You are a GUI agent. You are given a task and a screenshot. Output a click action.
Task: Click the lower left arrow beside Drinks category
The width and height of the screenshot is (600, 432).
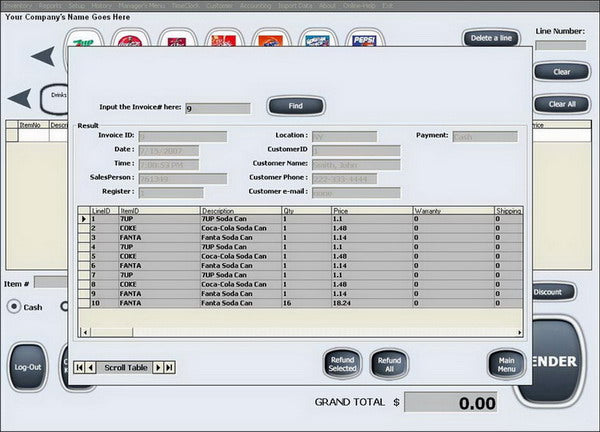pyautogui.click(x=20, y=98)
